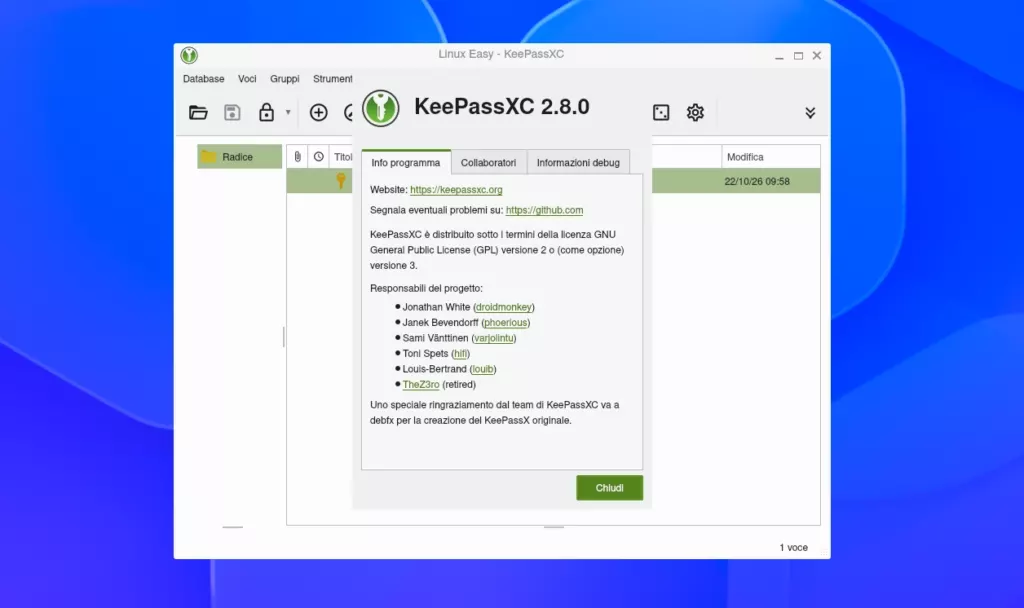
Task: Open hifi profile link
Action: pyautogui.click(x=460, y=353)
